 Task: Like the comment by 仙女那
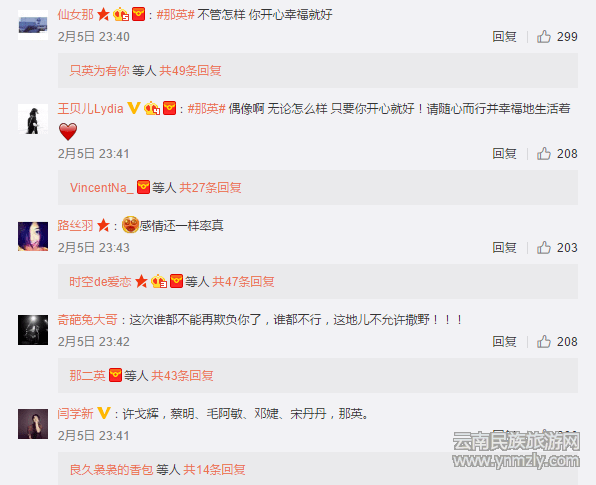[544, 36]
